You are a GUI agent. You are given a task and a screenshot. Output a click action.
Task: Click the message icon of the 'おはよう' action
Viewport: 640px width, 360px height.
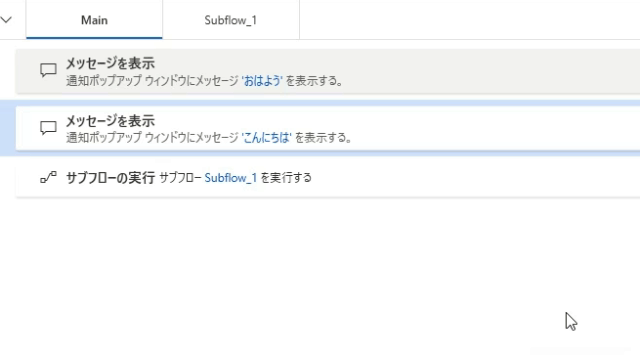pos(48,70)
